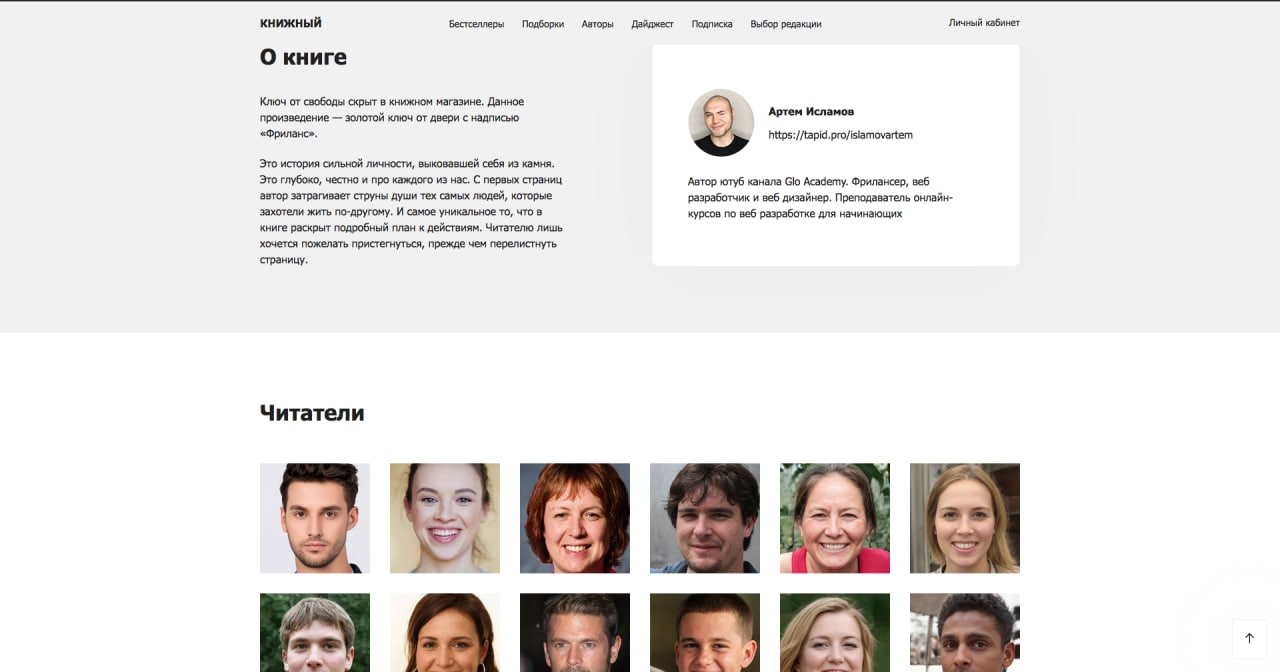Open the blonde woman reader photo in first row

pos(965,518)
